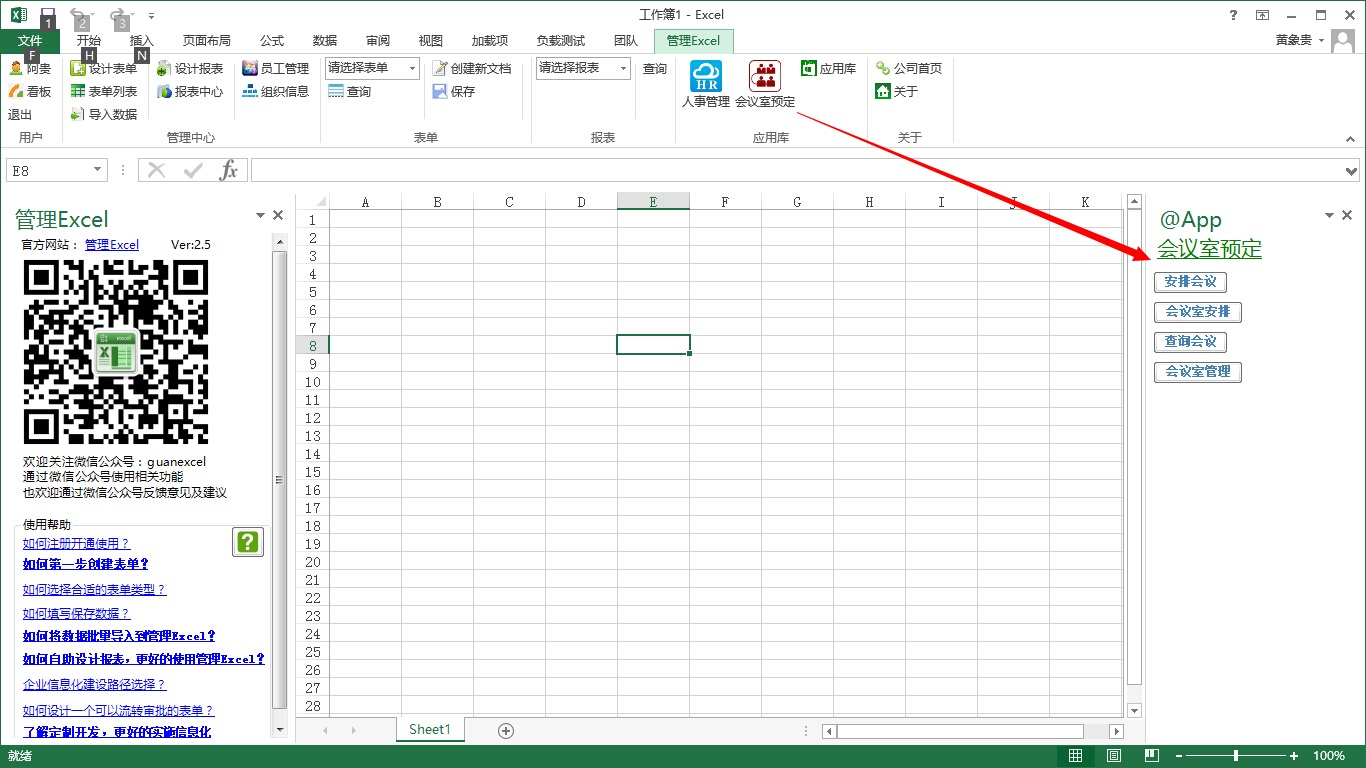Switch to 公式 Formulas tab
Viewport: 1366px width, 768px height.
[272, 41]
